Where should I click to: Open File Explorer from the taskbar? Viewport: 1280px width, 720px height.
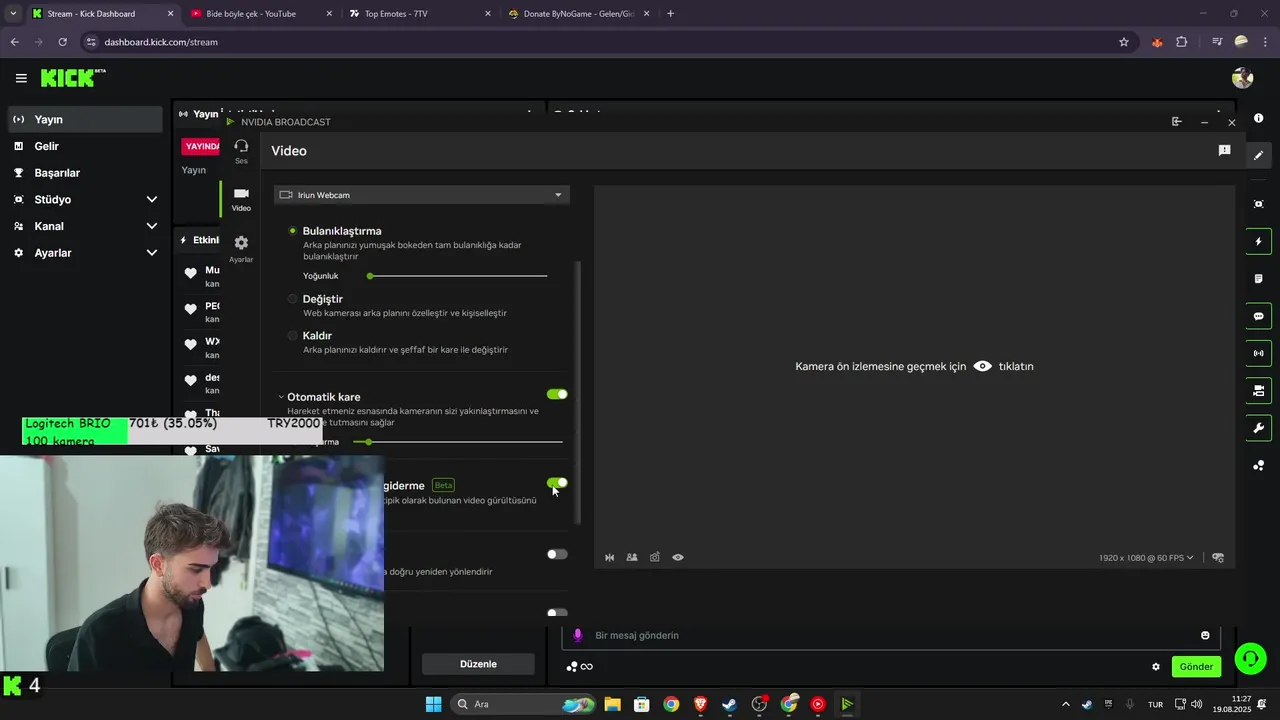612,704
